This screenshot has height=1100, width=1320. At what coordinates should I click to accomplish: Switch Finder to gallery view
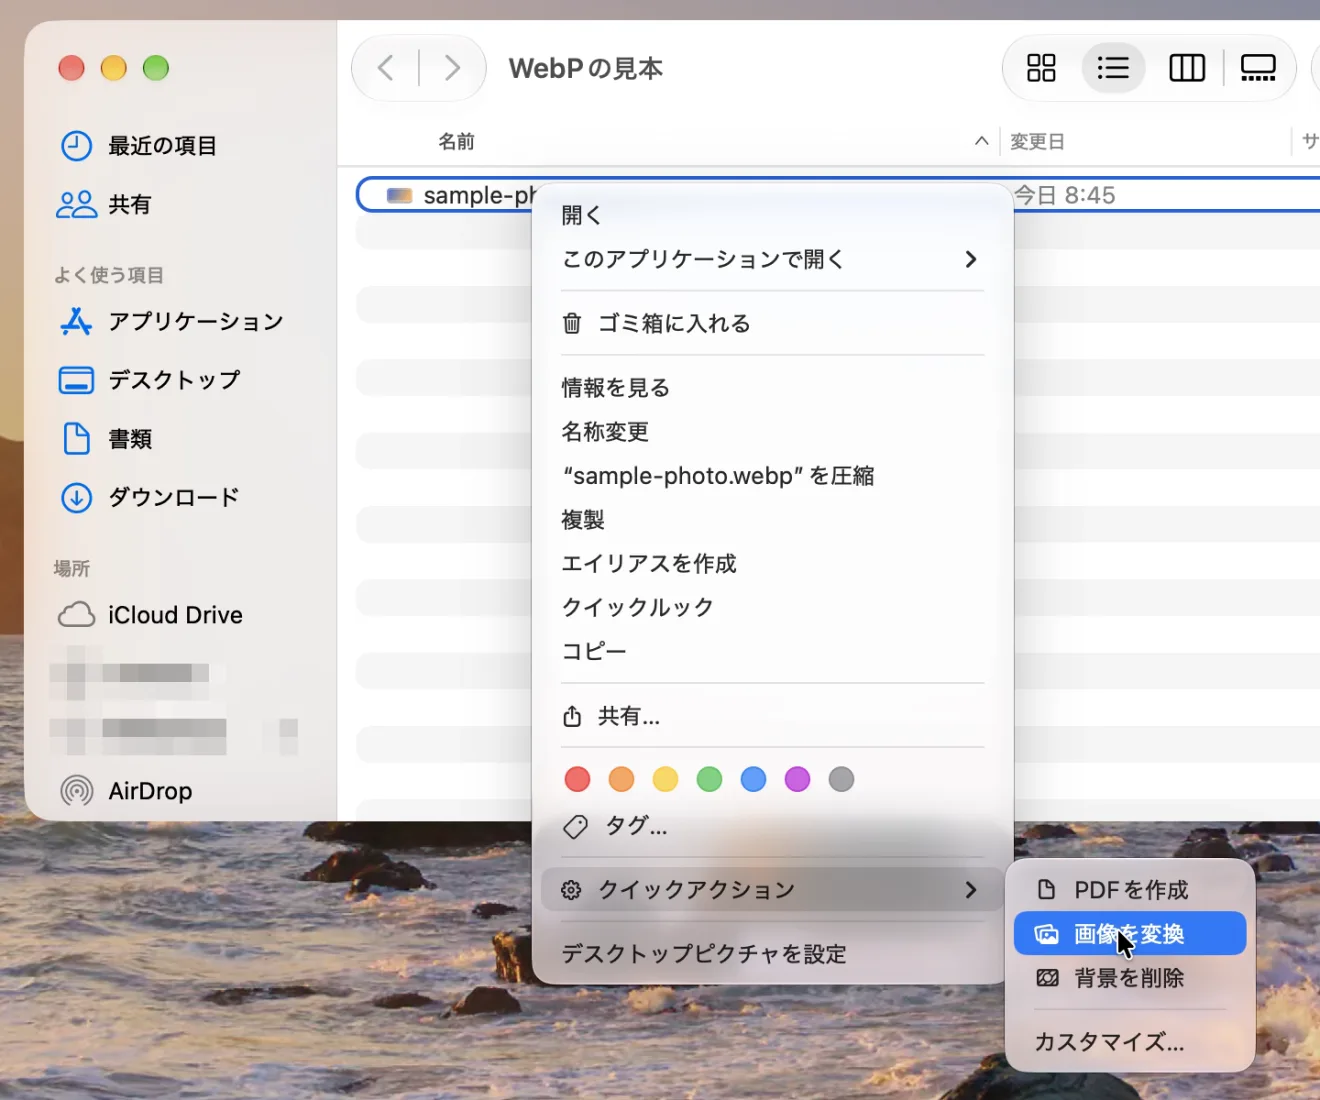coord(1258,68)
